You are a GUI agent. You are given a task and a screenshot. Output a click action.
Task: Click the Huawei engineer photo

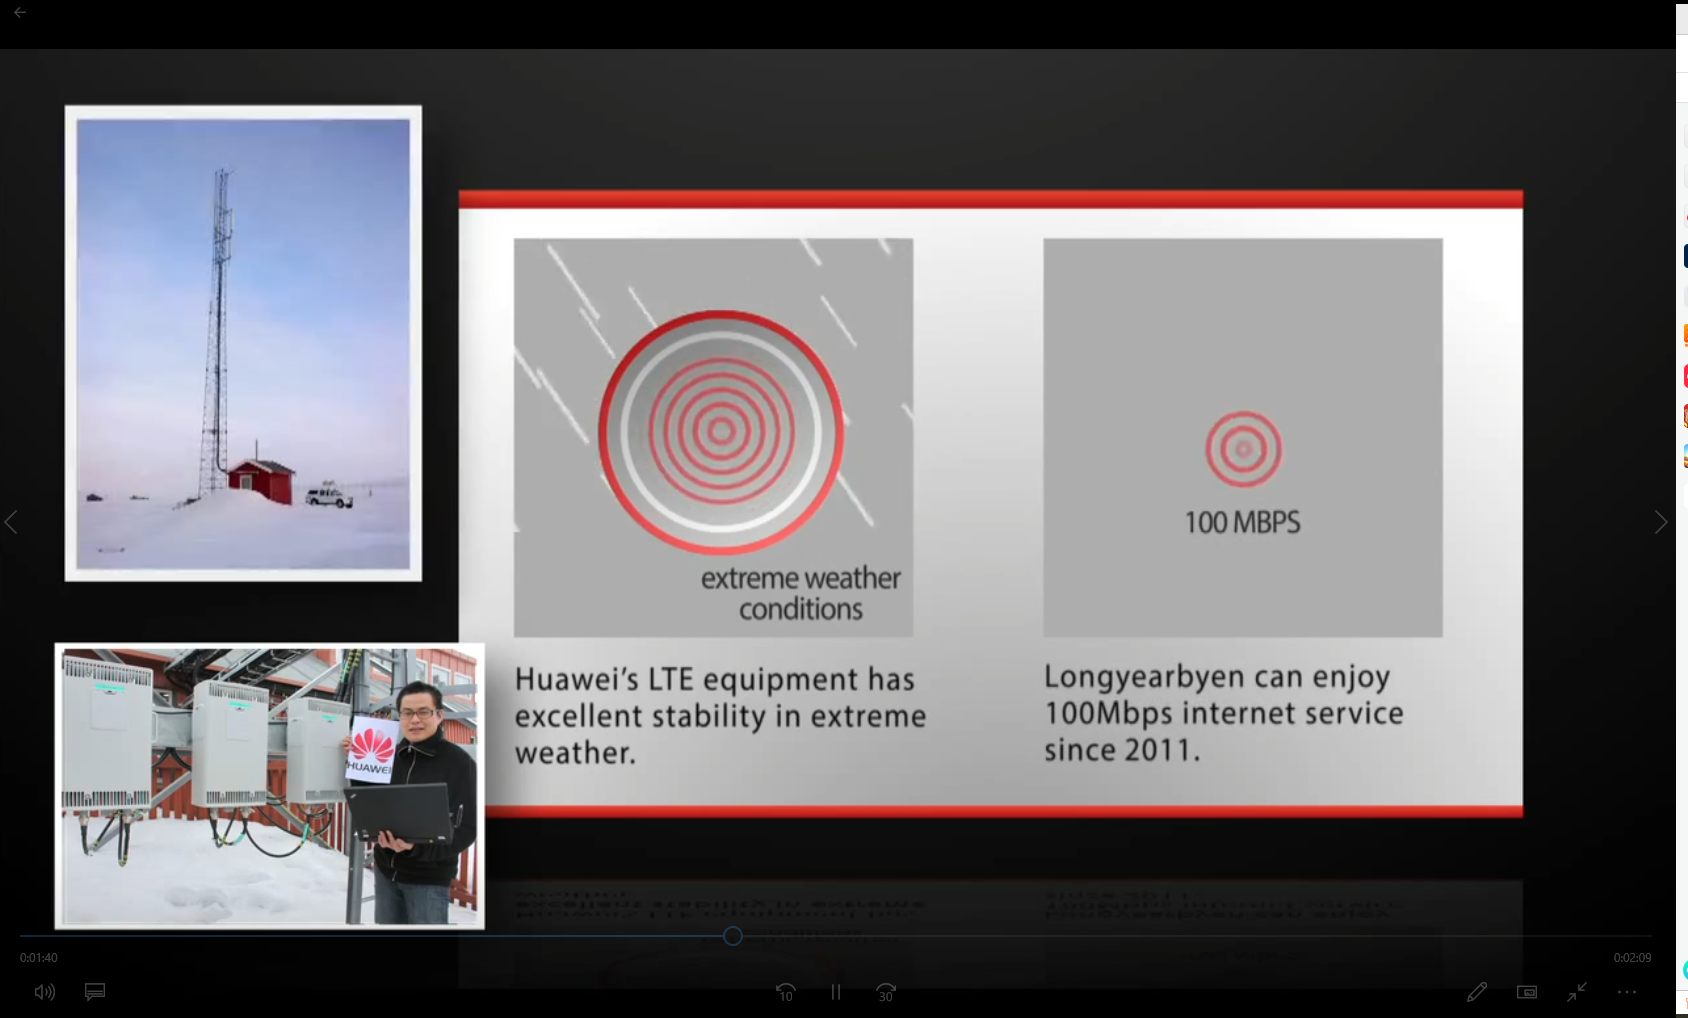tap(270, 786)
